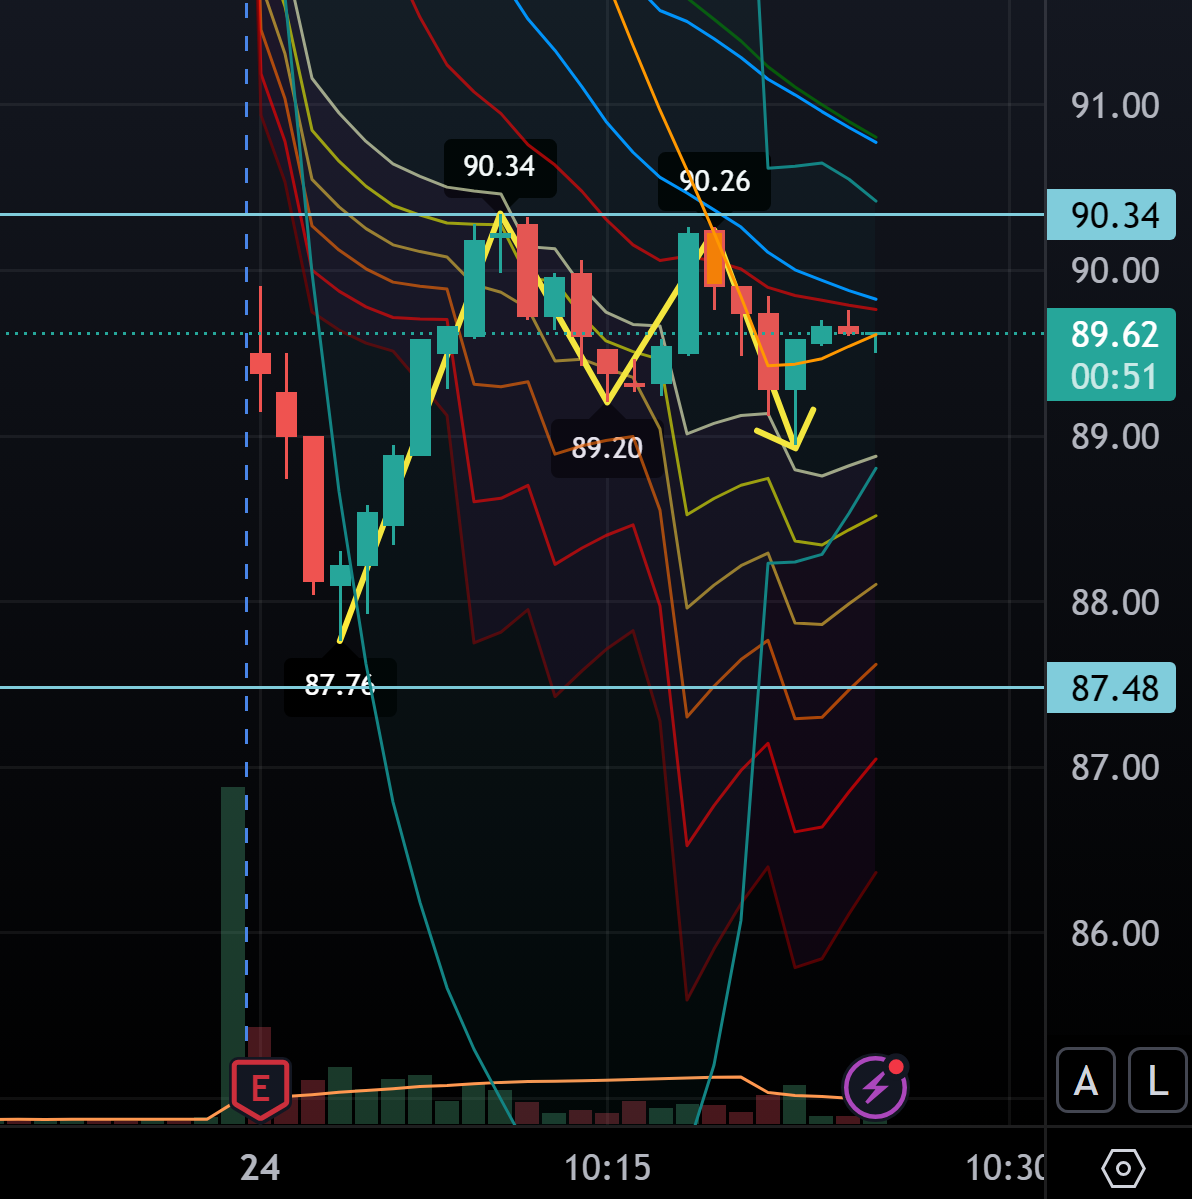The image size is (1192, 1199).
Task: Click the current price 89.62 label
Action: click(1114, 334)
